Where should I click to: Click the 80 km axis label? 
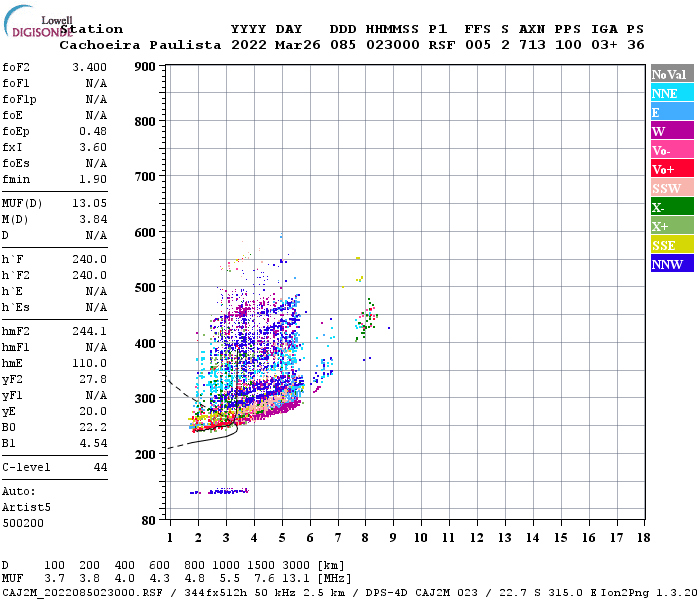click(149, 521)
